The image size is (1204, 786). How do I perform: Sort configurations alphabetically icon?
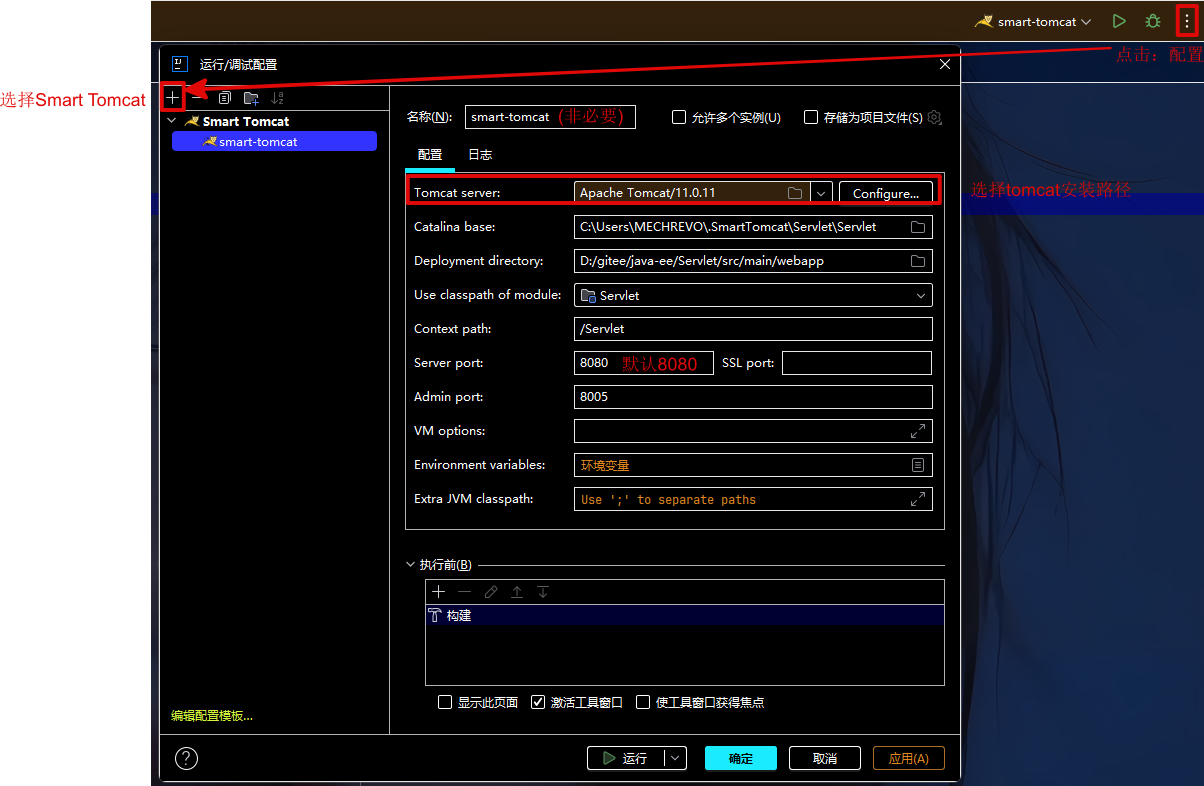click(278, 98)
